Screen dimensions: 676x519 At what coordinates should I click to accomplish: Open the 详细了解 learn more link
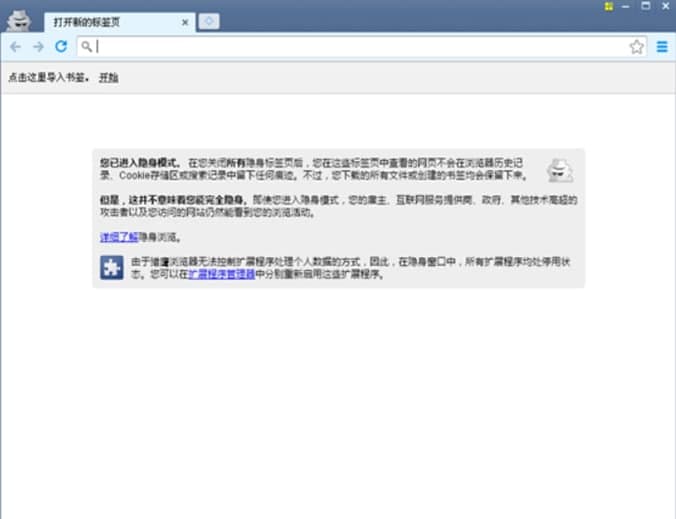point(119,237)
